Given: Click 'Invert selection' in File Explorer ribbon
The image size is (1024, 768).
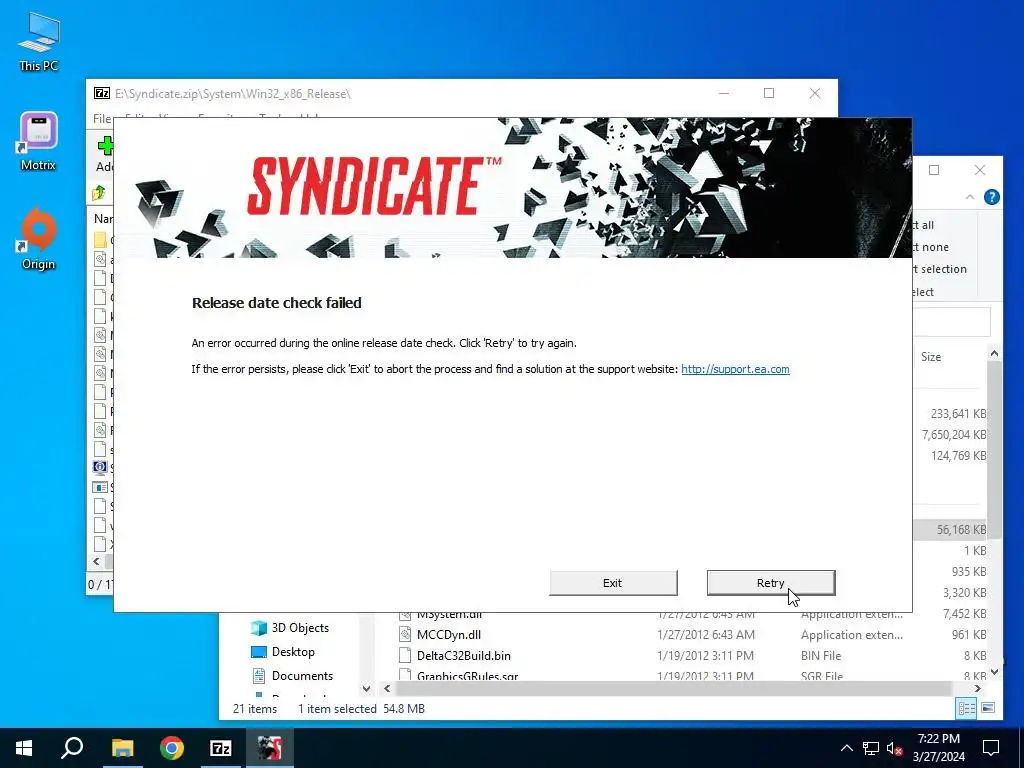Looking at the screenshot, I should (940, 269).
